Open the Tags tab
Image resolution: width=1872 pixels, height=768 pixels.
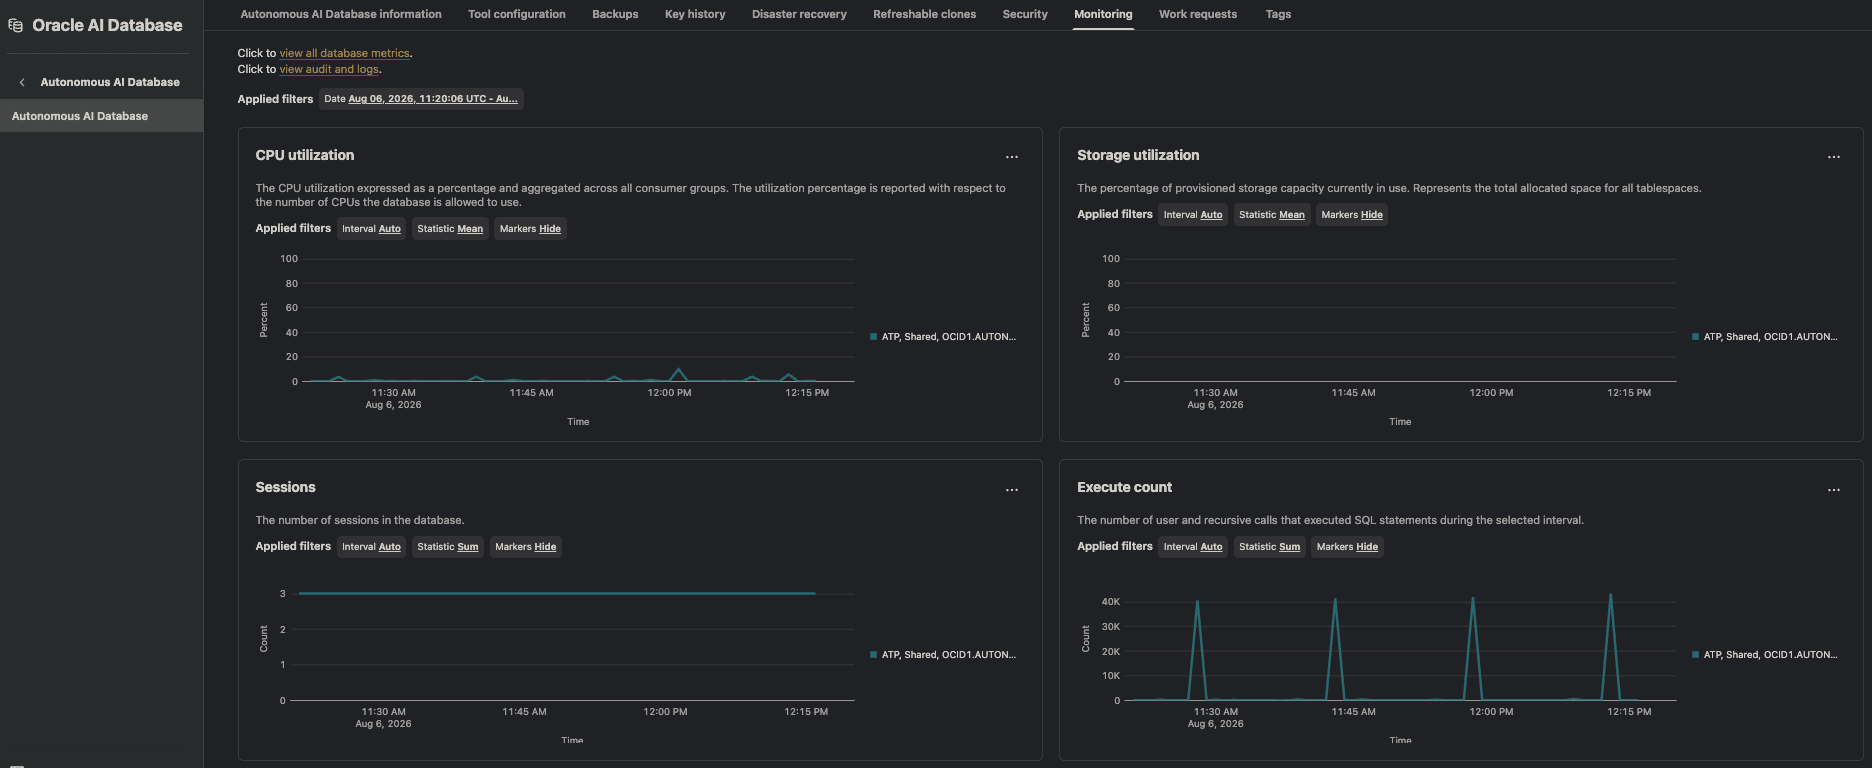(1278, 14)
